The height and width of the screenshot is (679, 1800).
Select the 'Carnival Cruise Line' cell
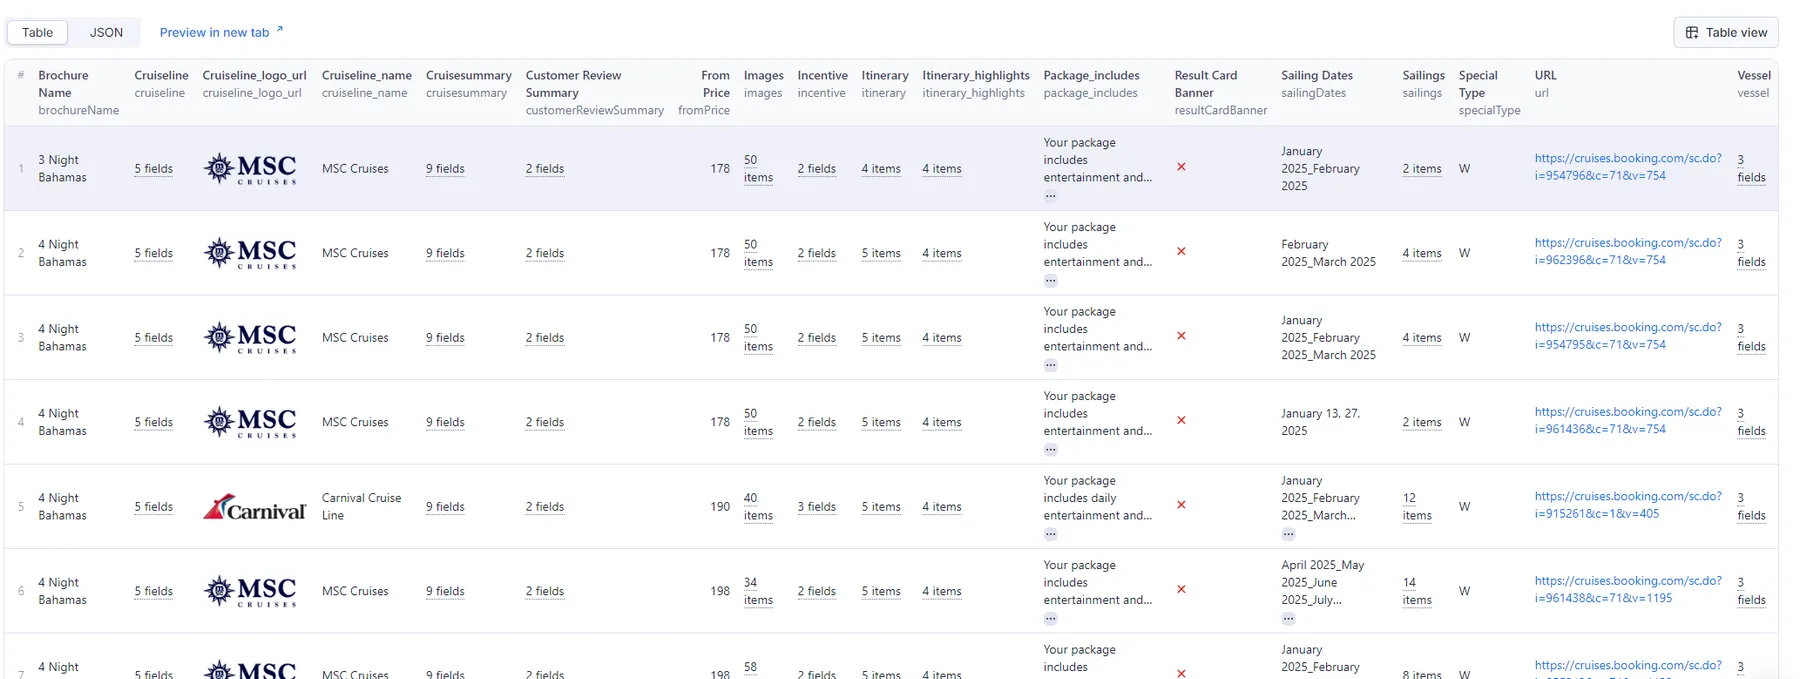tap(362, 507)
